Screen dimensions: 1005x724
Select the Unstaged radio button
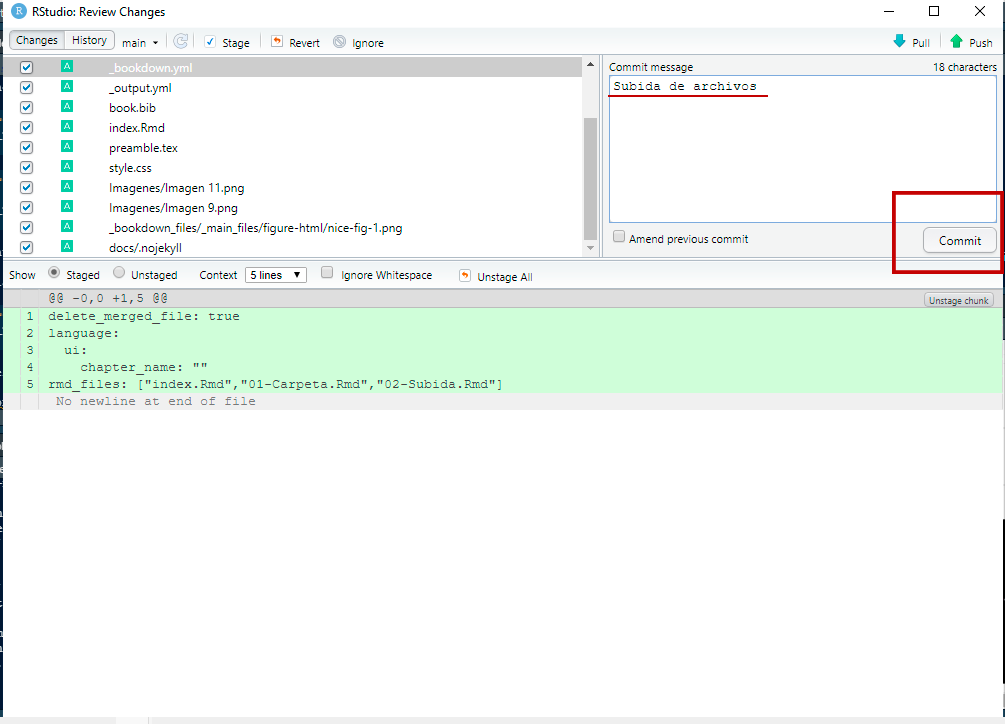tap(119, 273)
